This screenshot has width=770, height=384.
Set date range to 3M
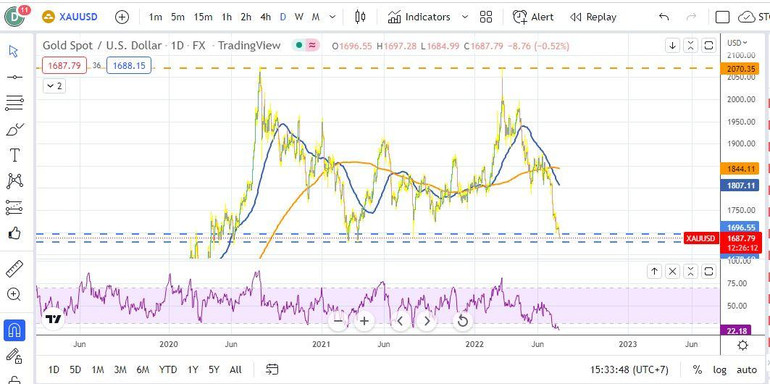click(120, 370)
